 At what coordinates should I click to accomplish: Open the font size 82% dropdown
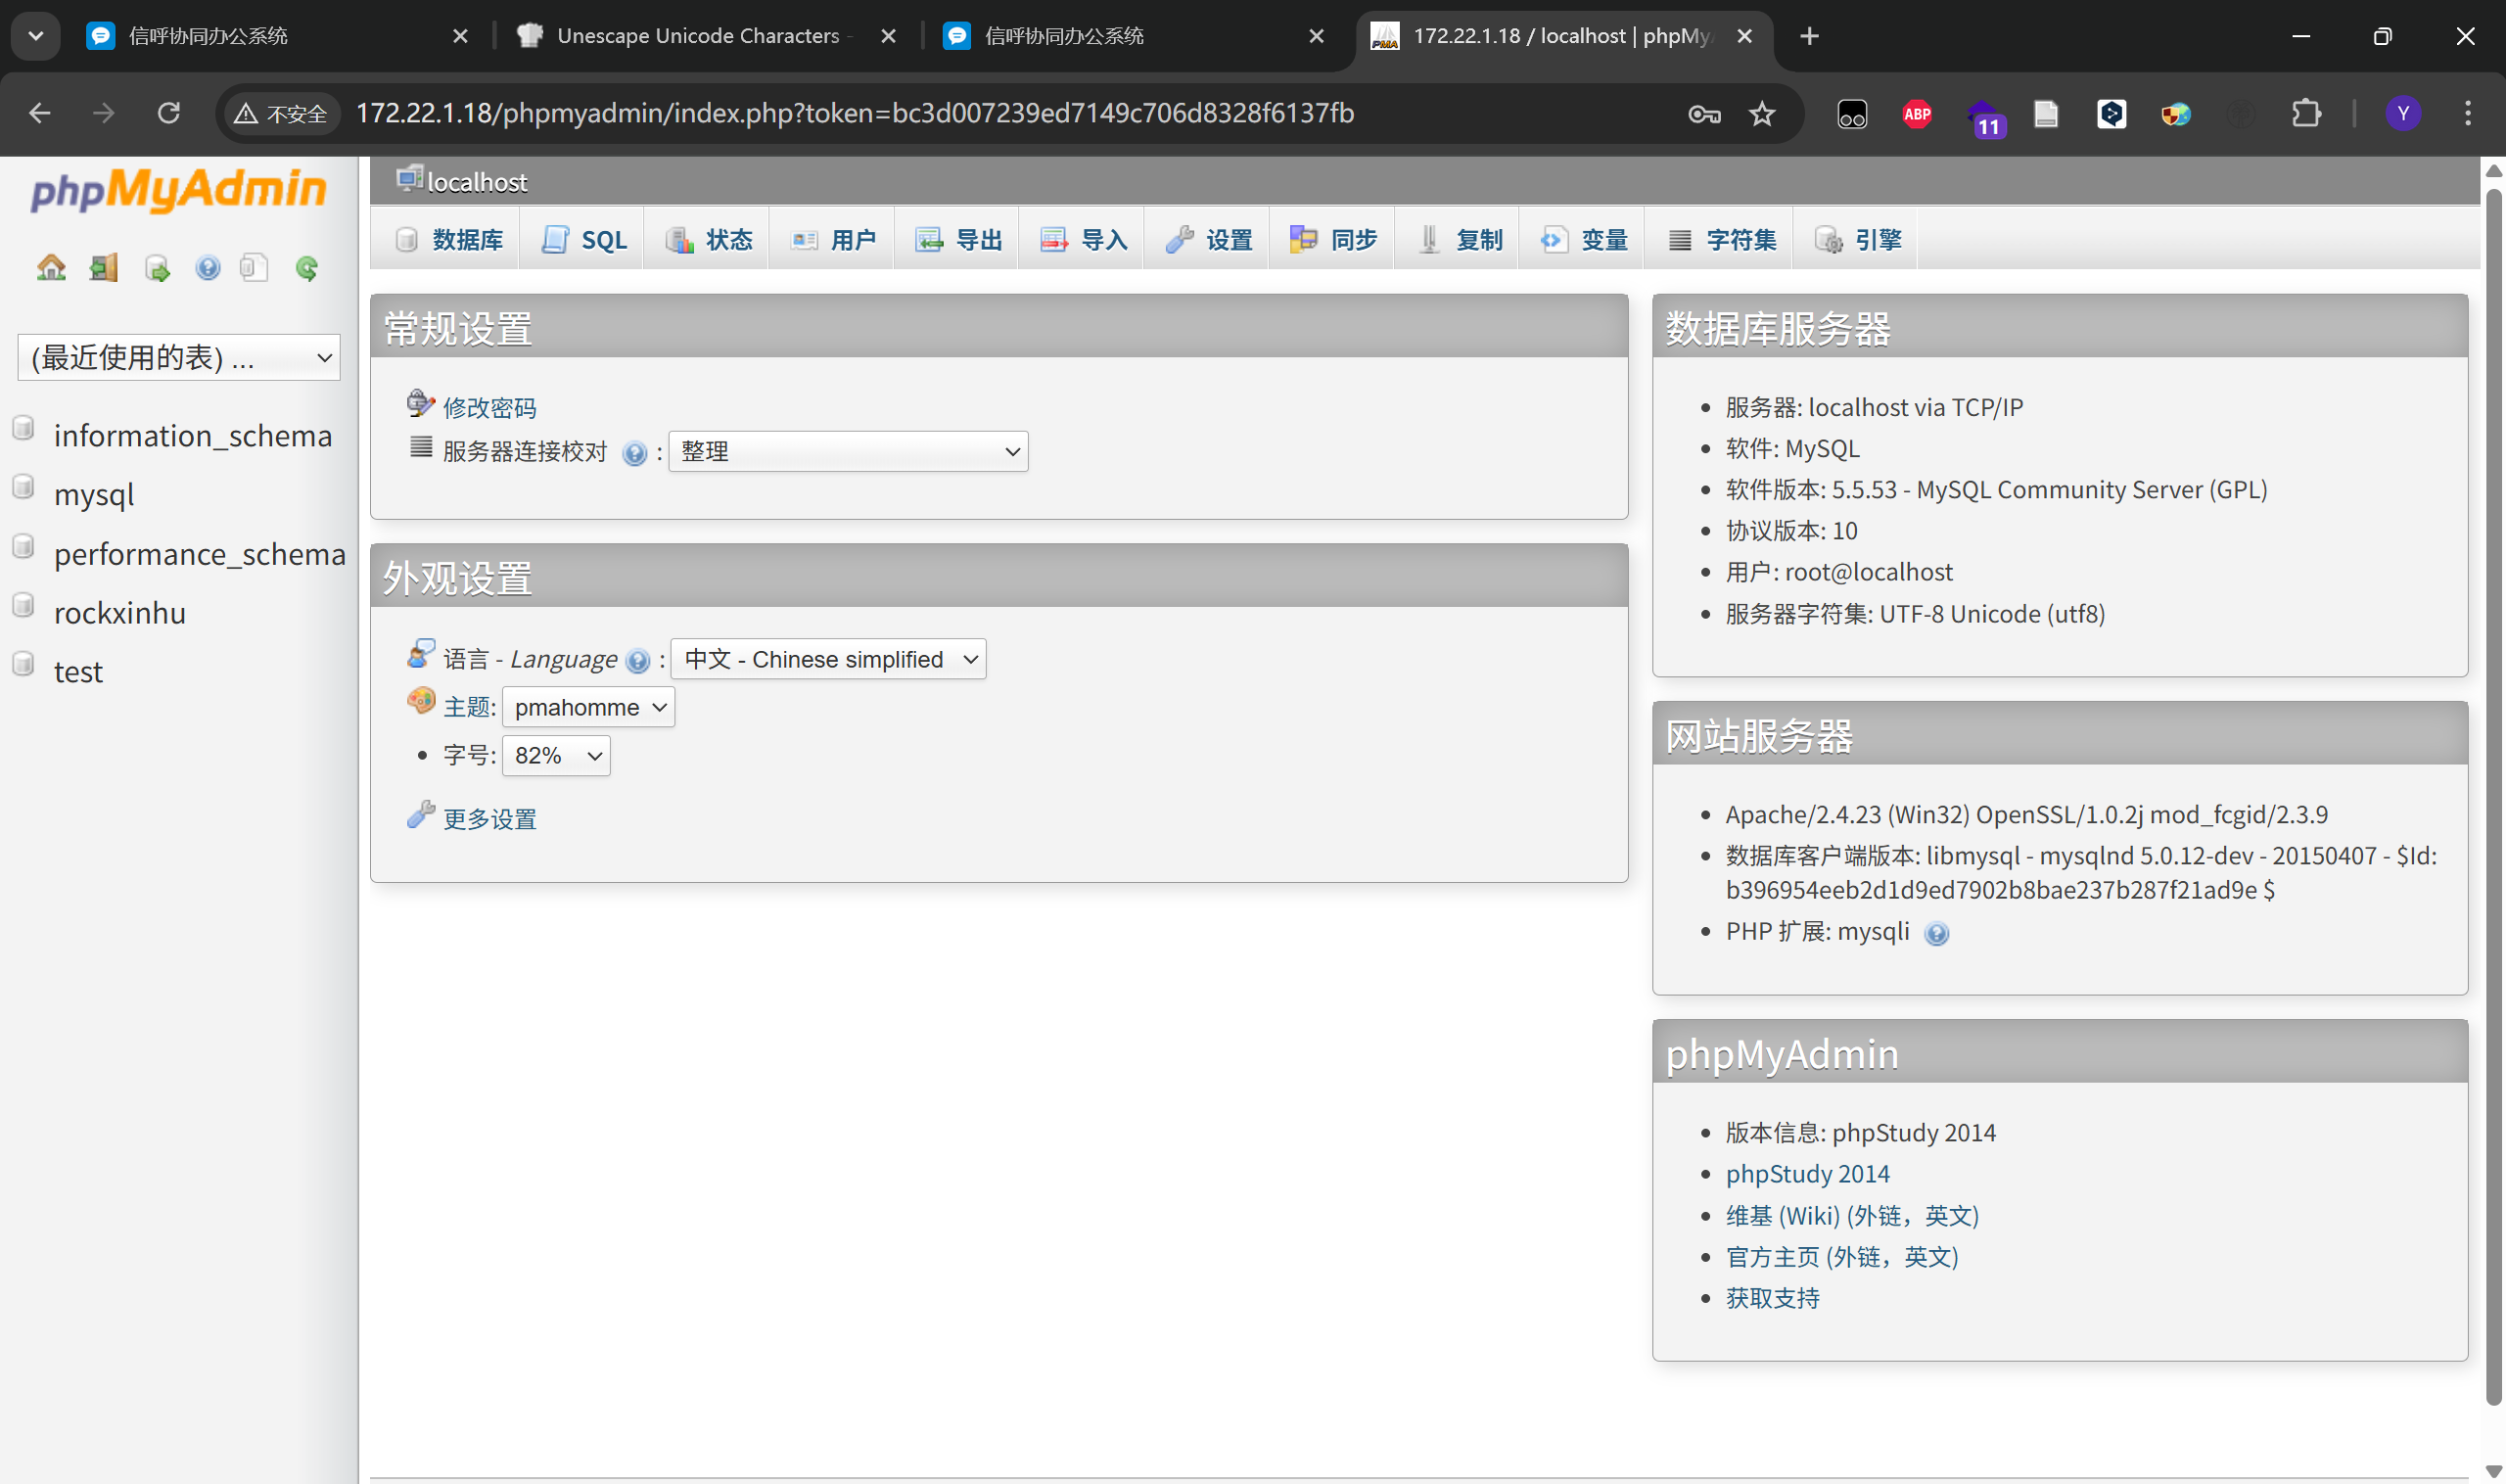pyautogui.click(x=556, y=756)
